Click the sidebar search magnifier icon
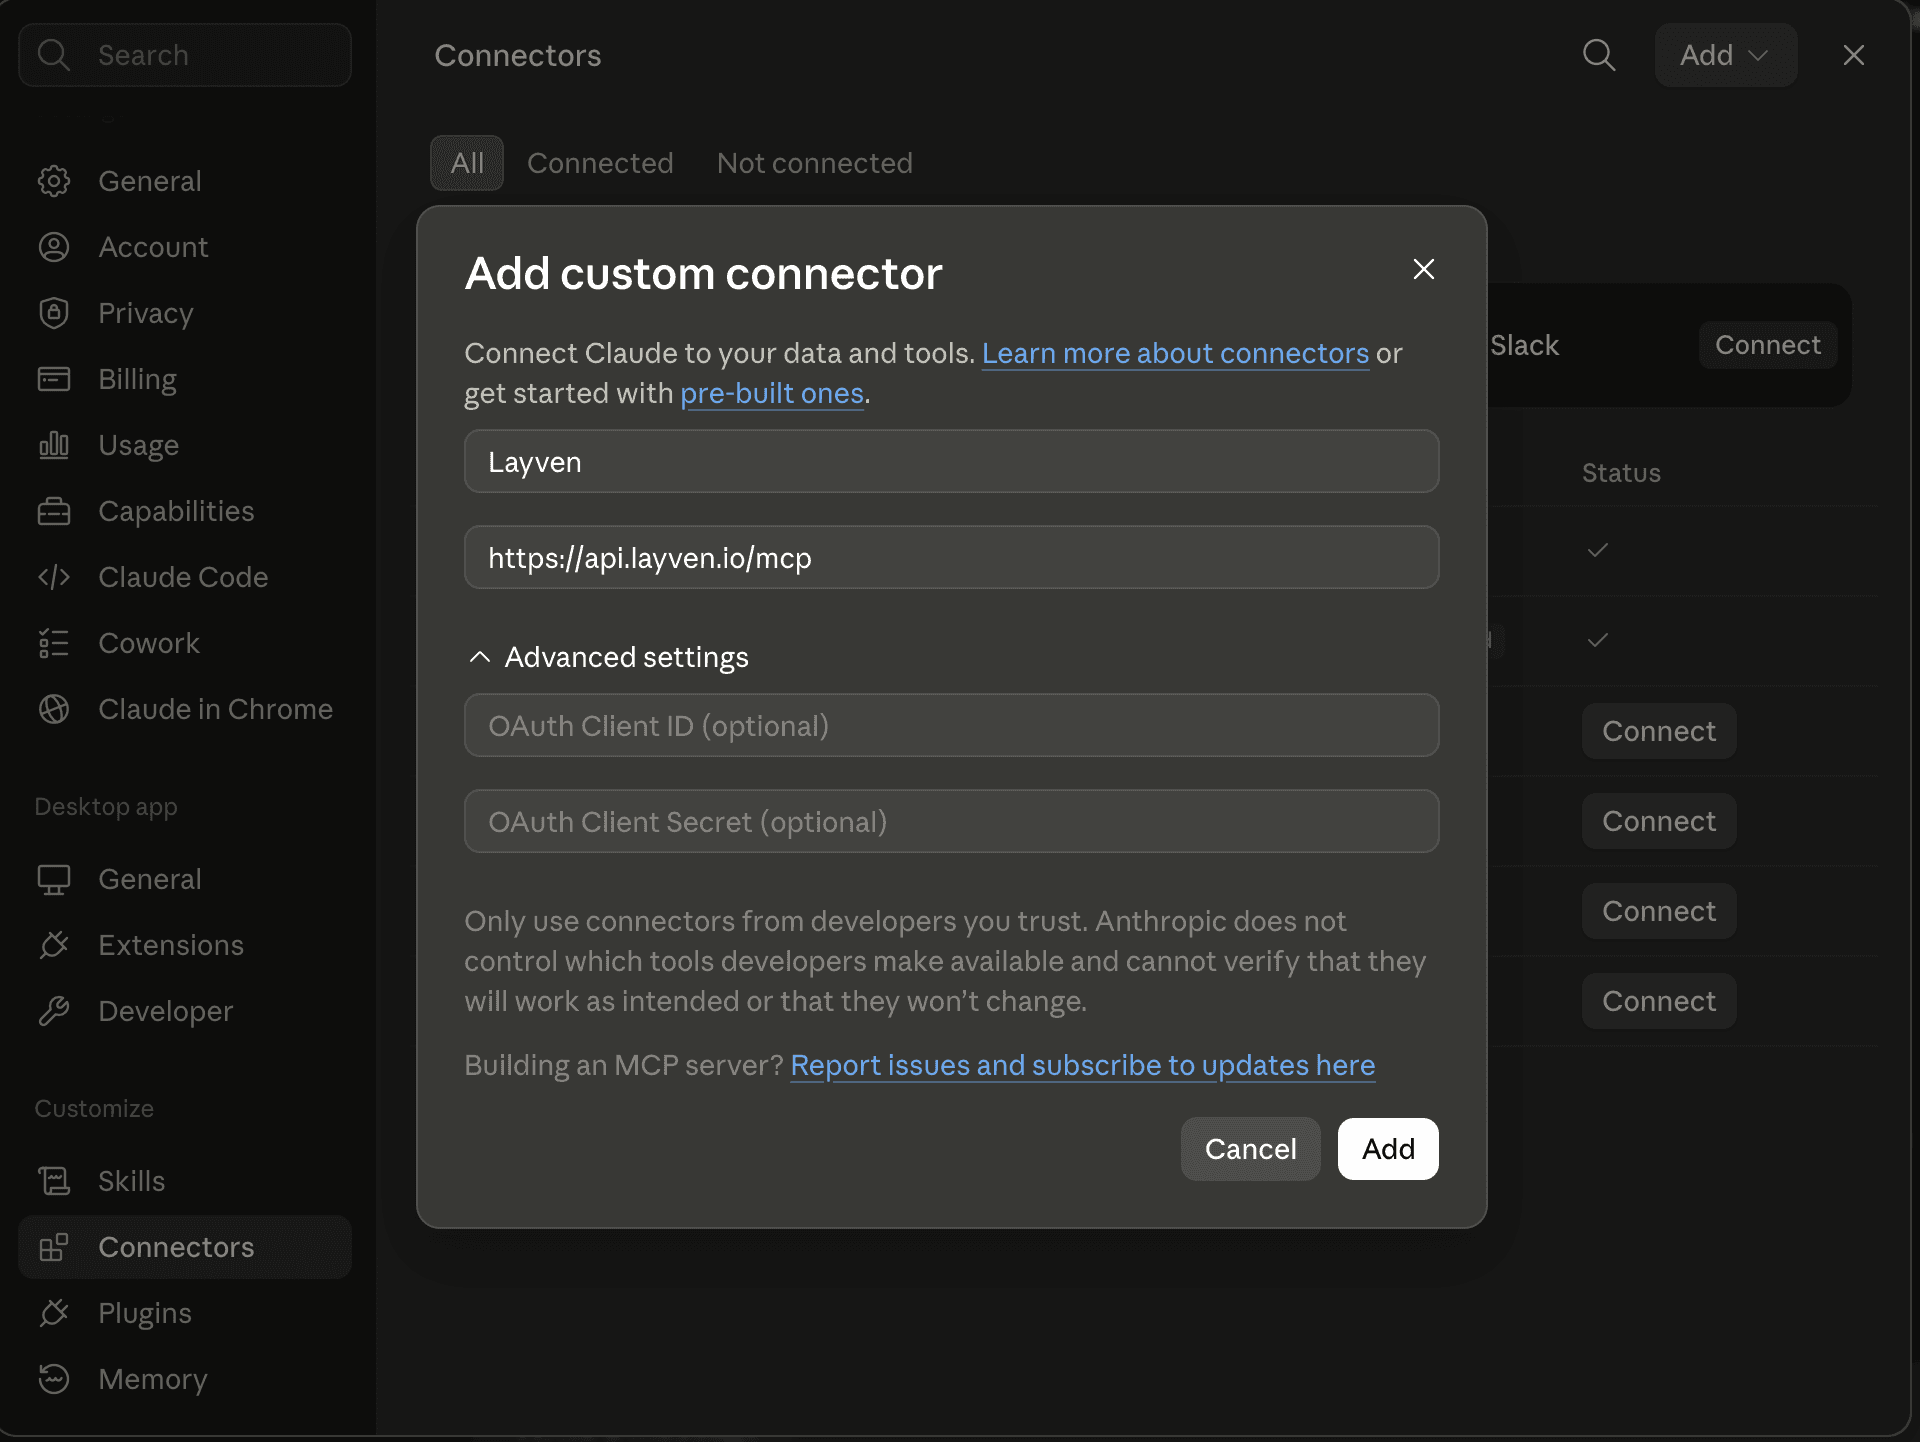 coord(53,55)
